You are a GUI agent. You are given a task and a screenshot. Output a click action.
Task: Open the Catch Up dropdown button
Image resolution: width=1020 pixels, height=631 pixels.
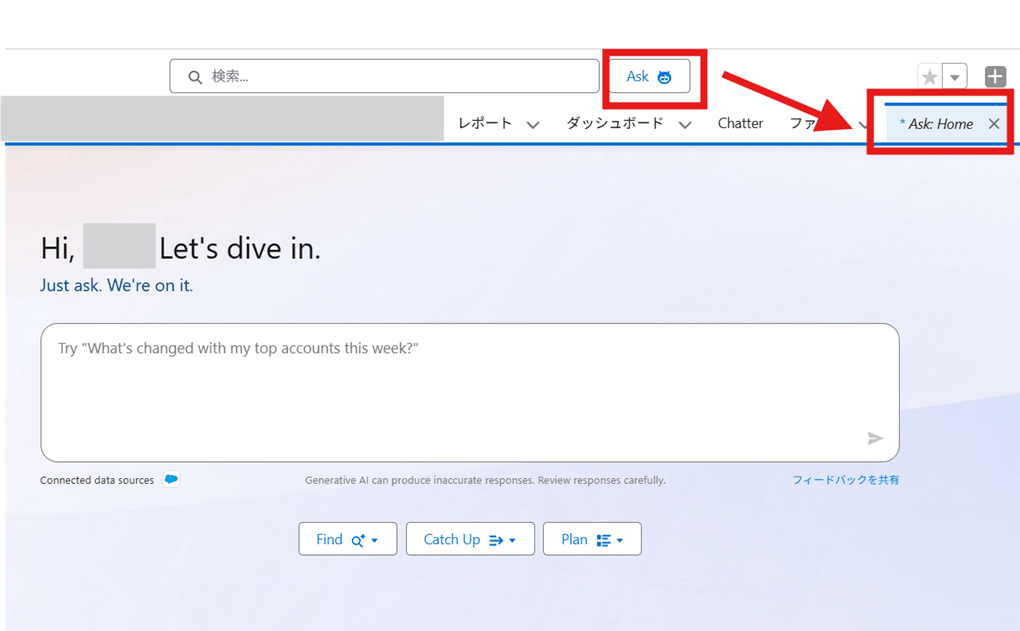[470, 539]
